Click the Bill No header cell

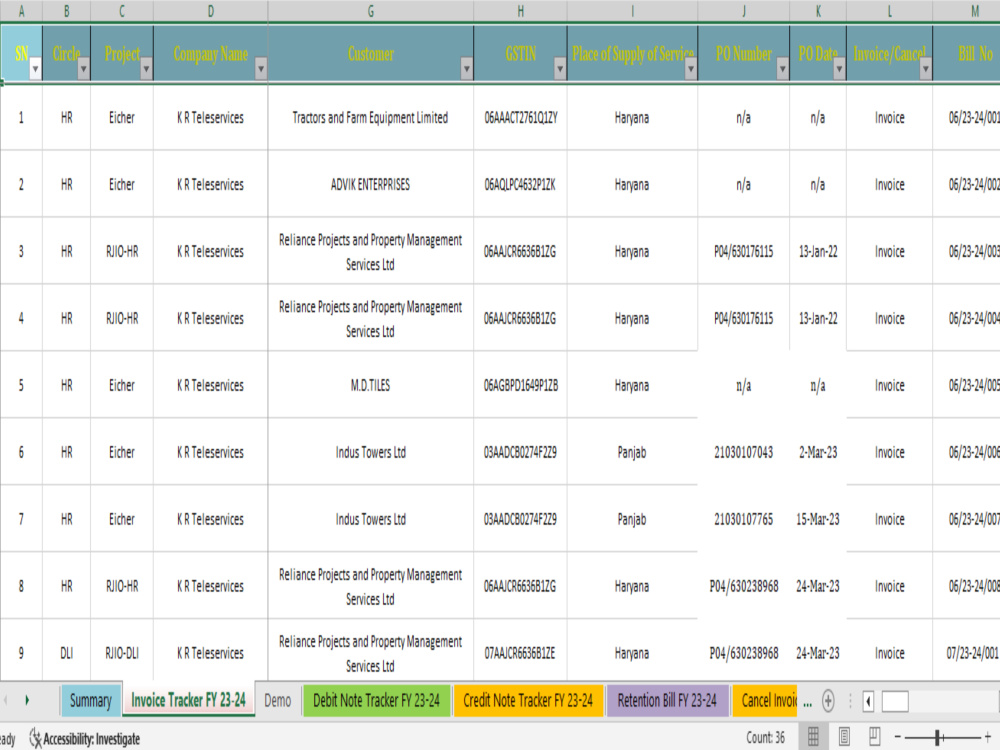tap(966, 54)
